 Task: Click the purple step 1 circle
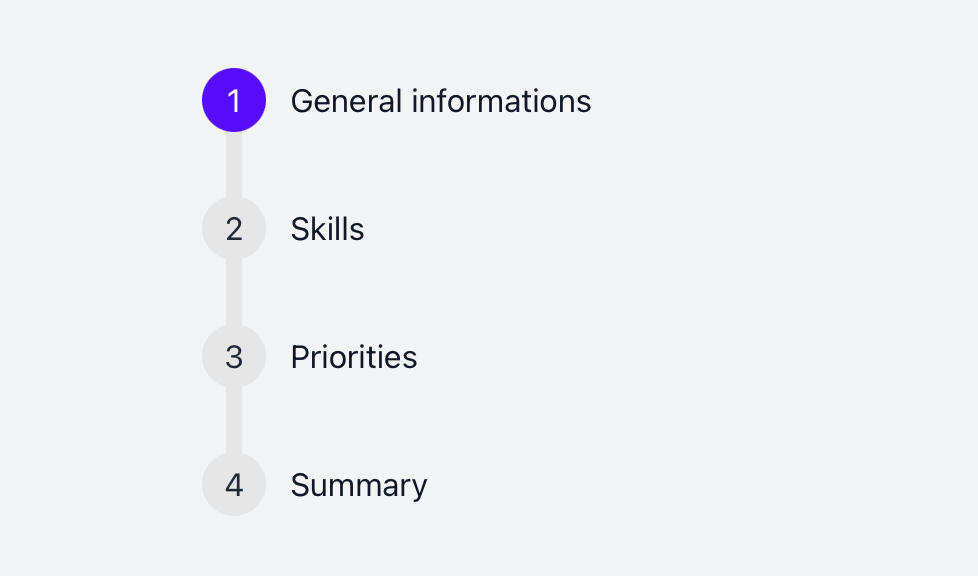234,100
